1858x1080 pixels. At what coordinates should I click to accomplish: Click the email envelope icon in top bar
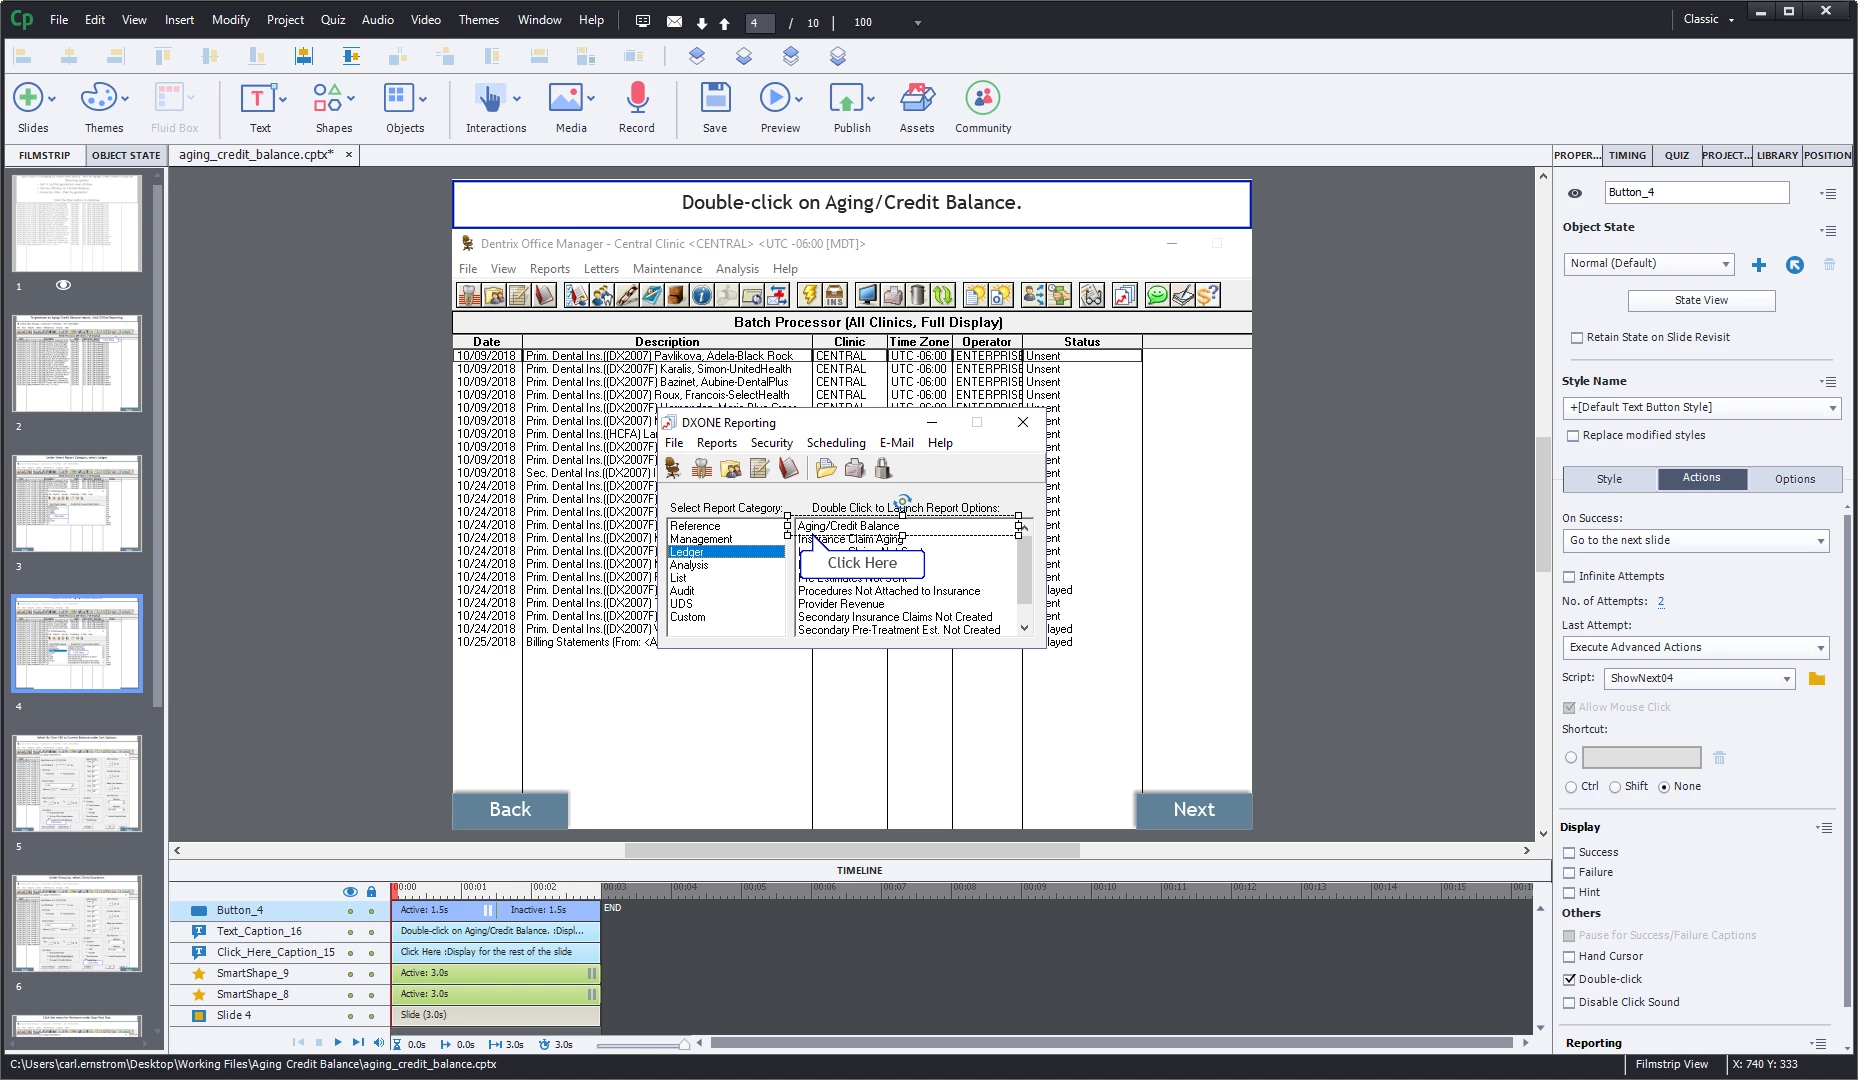tap(674, 21)
